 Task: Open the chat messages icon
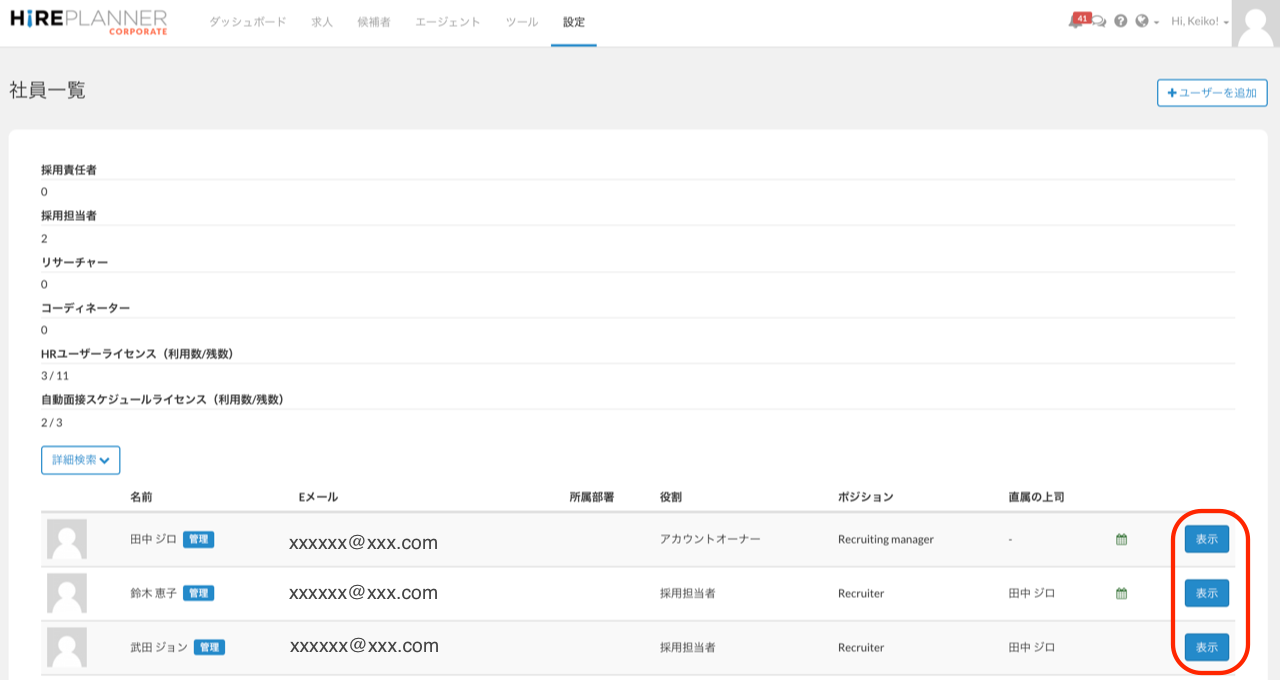[x=1099, y=22]
